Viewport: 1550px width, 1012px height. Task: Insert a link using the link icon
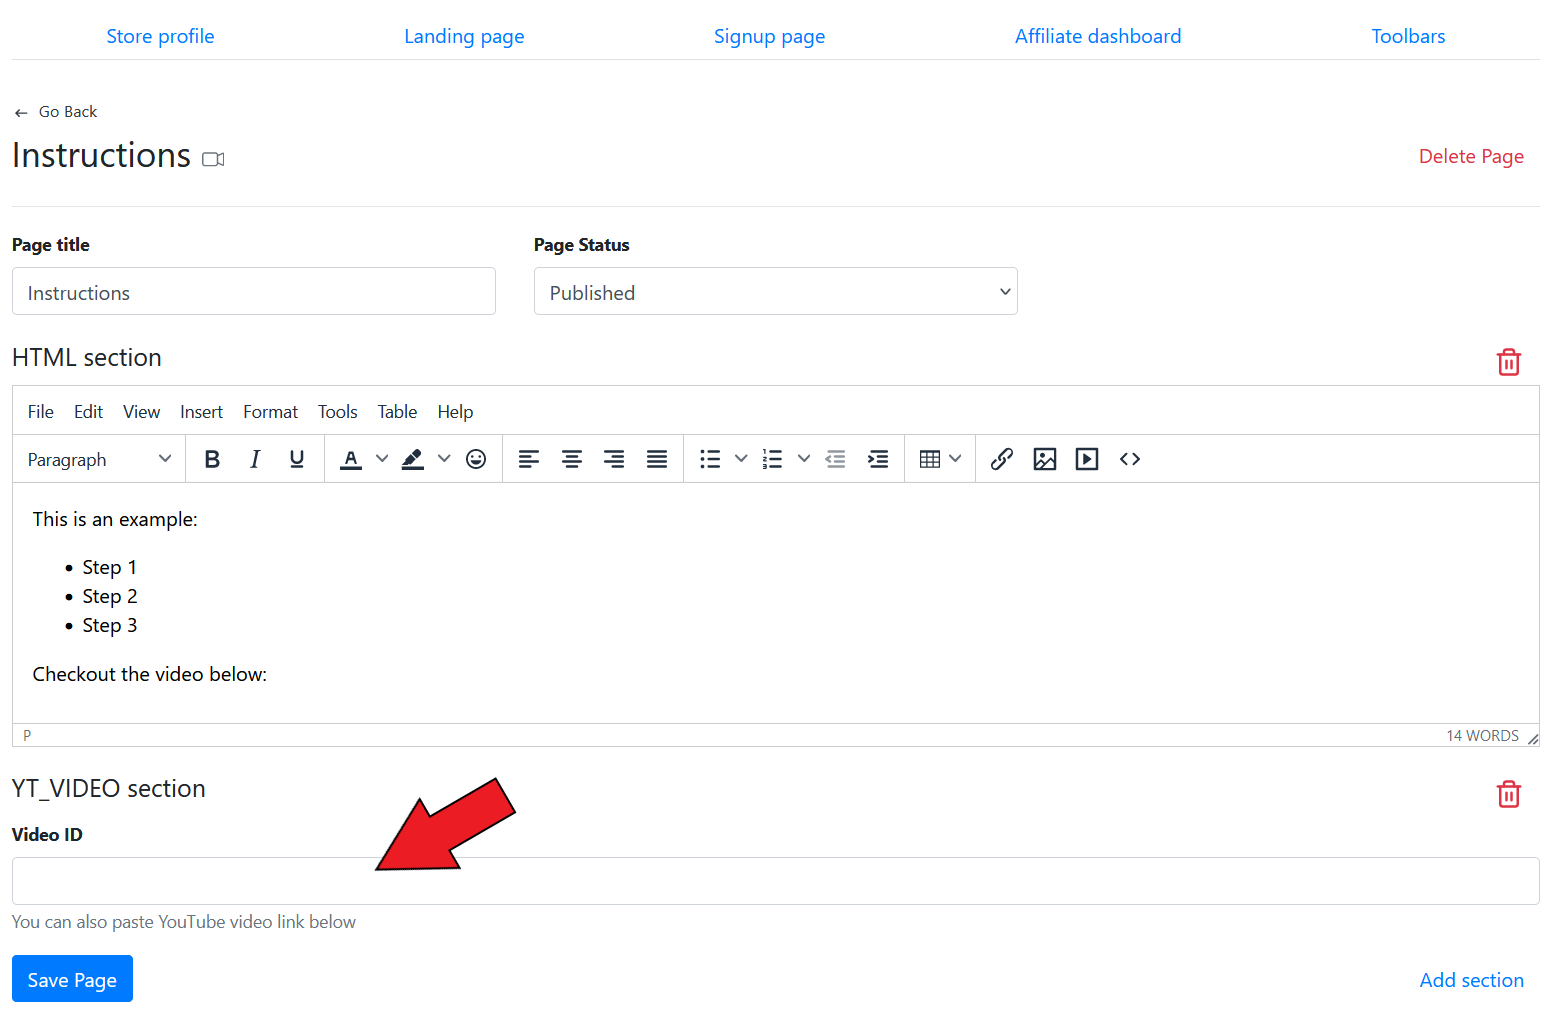(x=1002, y=459)
